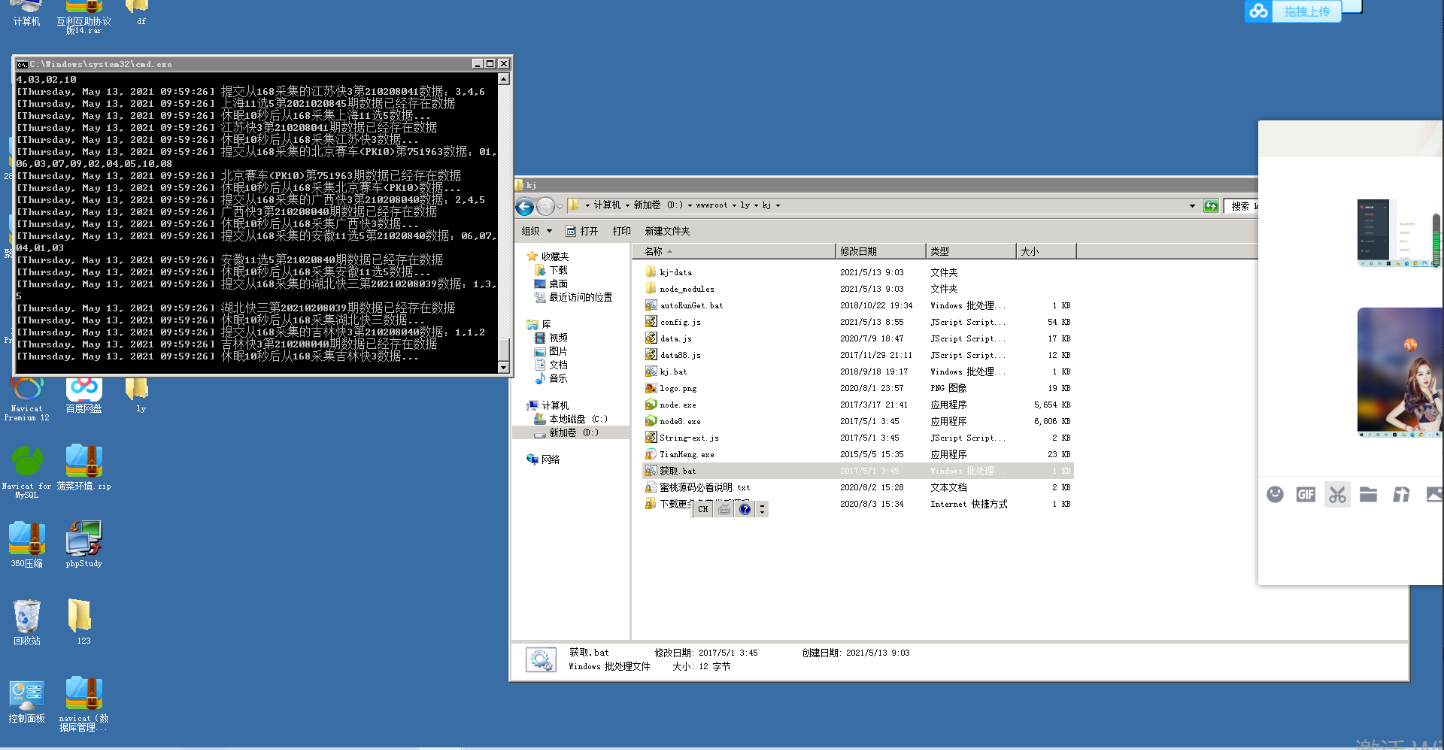Click cmd window scrollbar up arrow
1444x750 pixels.
tap(504, 78)
